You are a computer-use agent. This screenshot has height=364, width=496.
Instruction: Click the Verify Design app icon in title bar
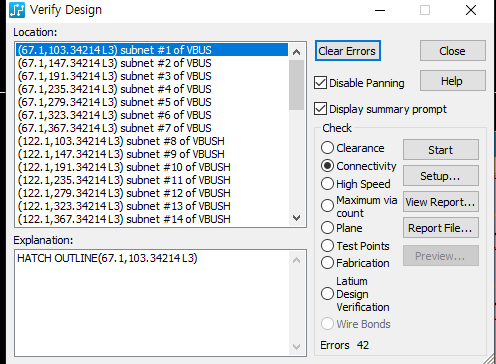pos(17,10)
